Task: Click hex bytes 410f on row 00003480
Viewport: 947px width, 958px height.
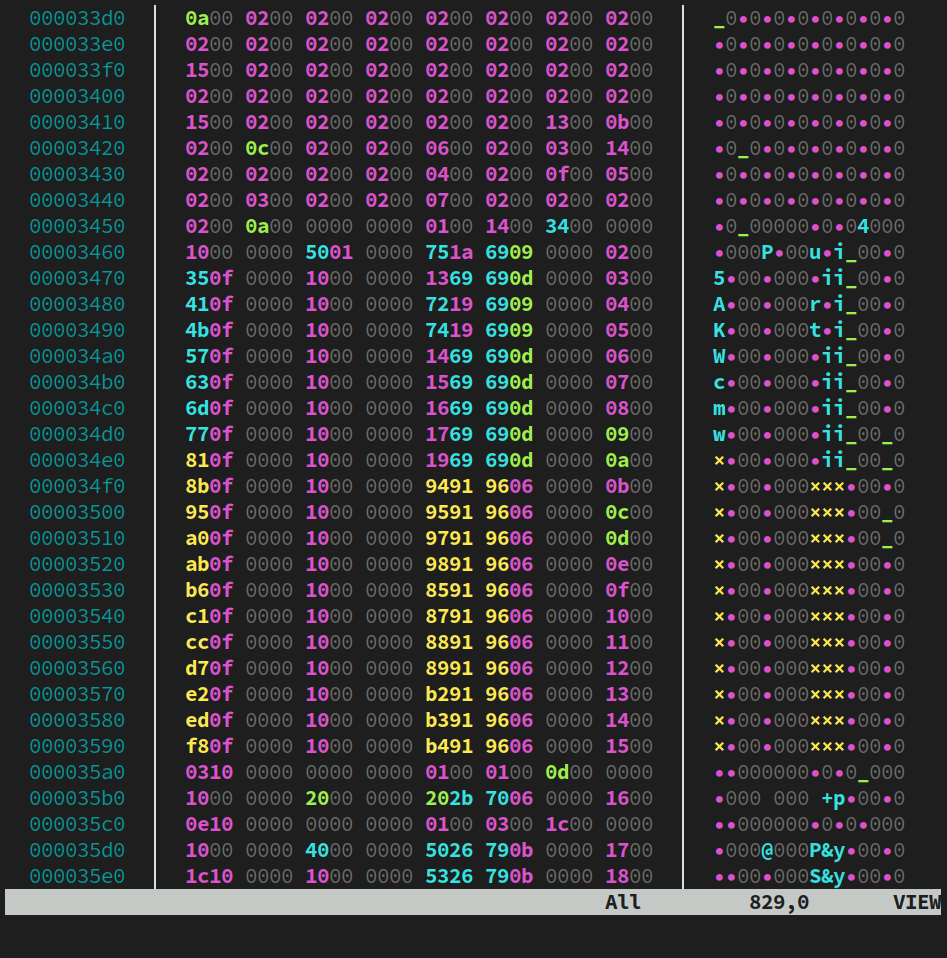Action: coord(209,304)
